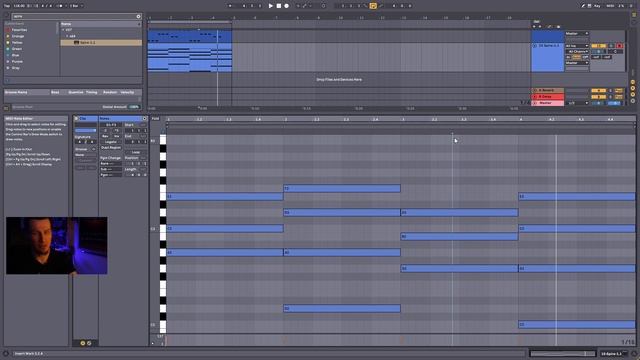Select the A Reverb return track
Viewport: 640px width, 360px height.
(x=548, y=90)
